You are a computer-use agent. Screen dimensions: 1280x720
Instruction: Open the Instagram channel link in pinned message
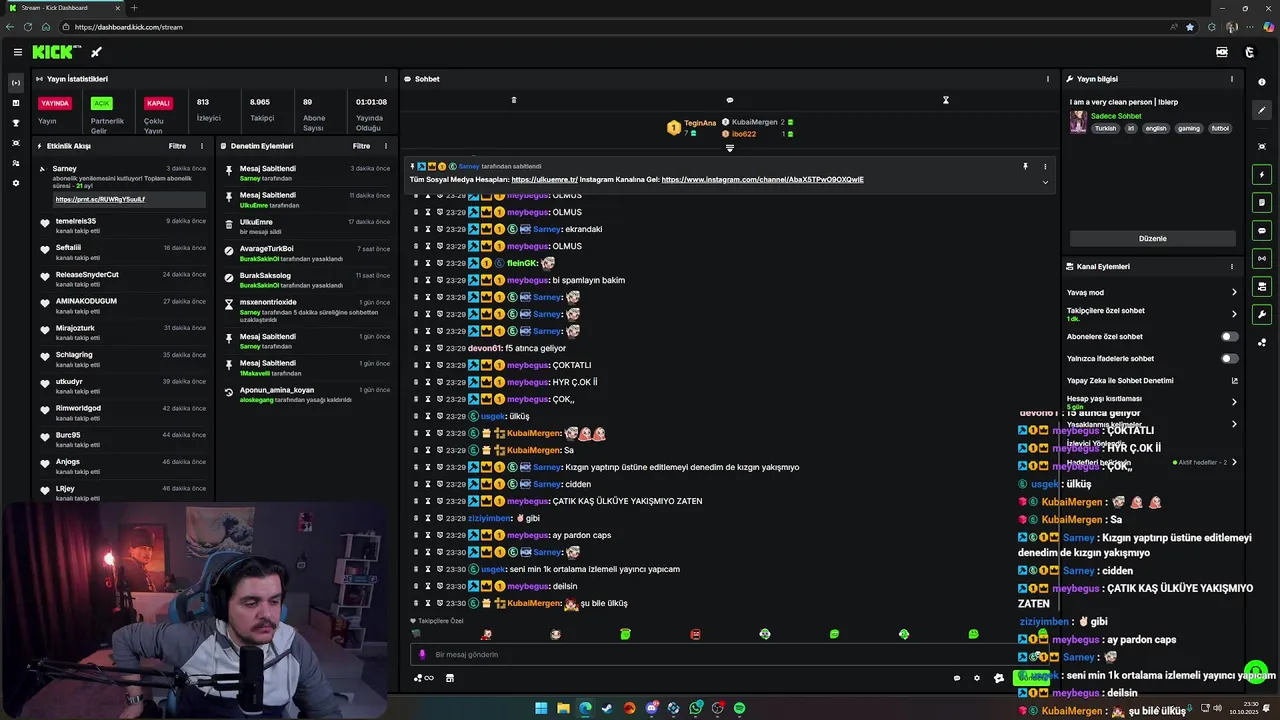coord(762,180)
